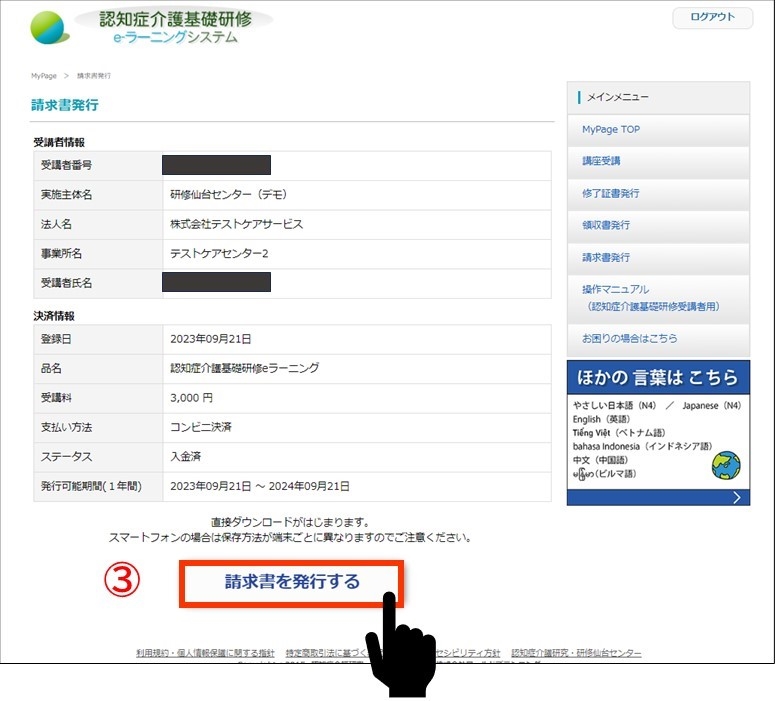
Task: Click the arrow chevron on the language banner
Action: pyautogui.click(x=736, y=498)
